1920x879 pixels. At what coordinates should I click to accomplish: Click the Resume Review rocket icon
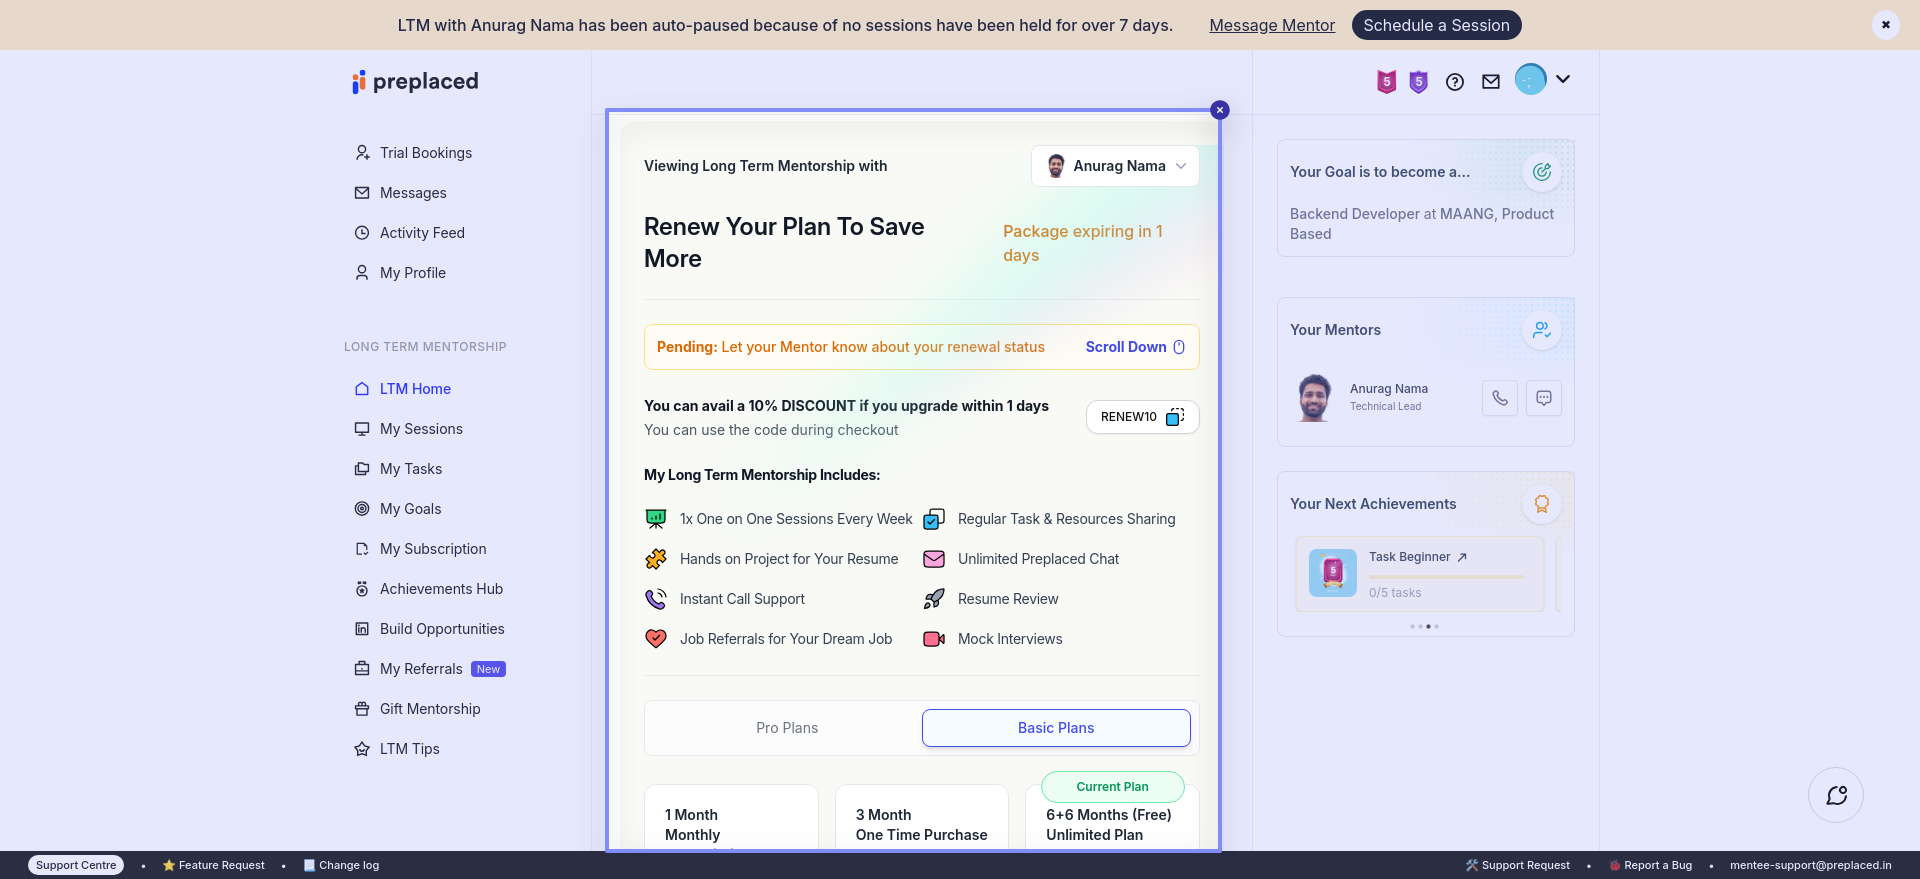(x=934, y=599)
